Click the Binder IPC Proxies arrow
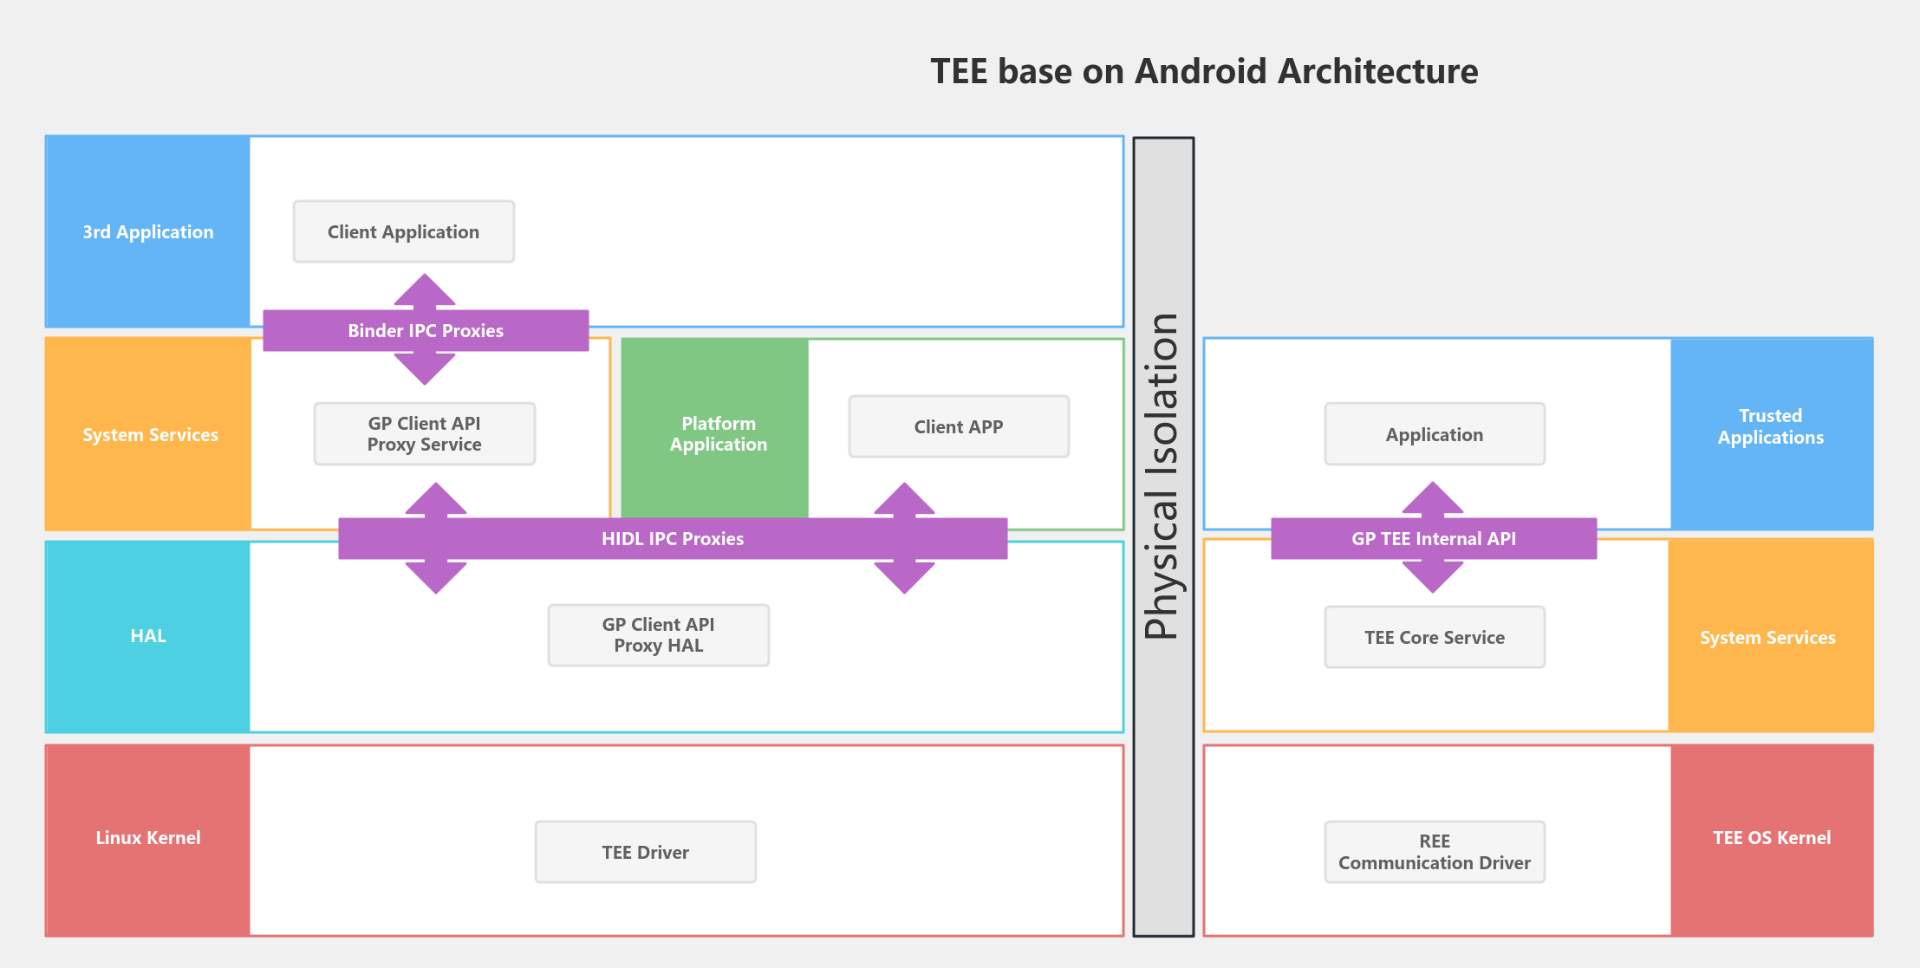1920x968 pixels. (x=424, y=330)
